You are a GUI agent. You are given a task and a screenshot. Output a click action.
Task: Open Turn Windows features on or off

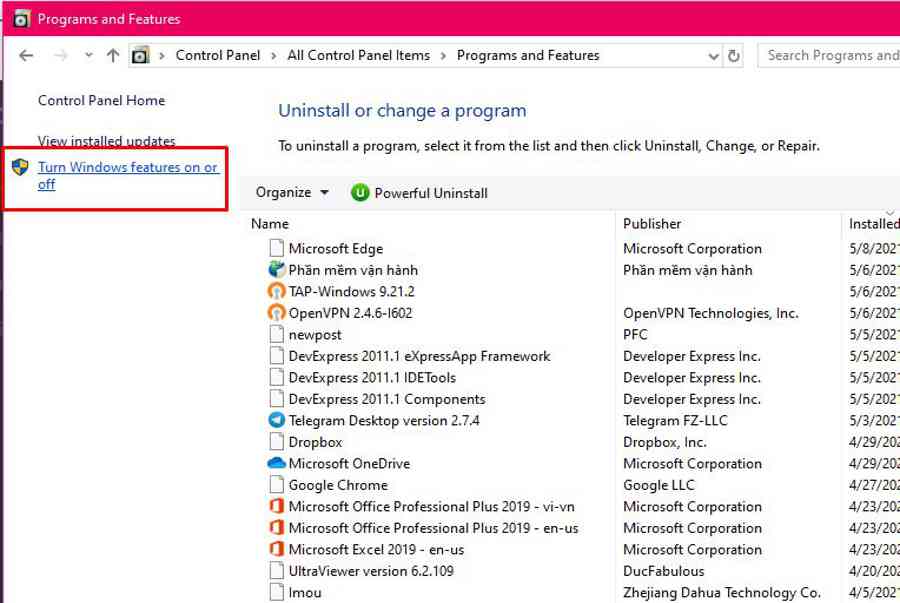pyautogui.click(x=127, y=176)
